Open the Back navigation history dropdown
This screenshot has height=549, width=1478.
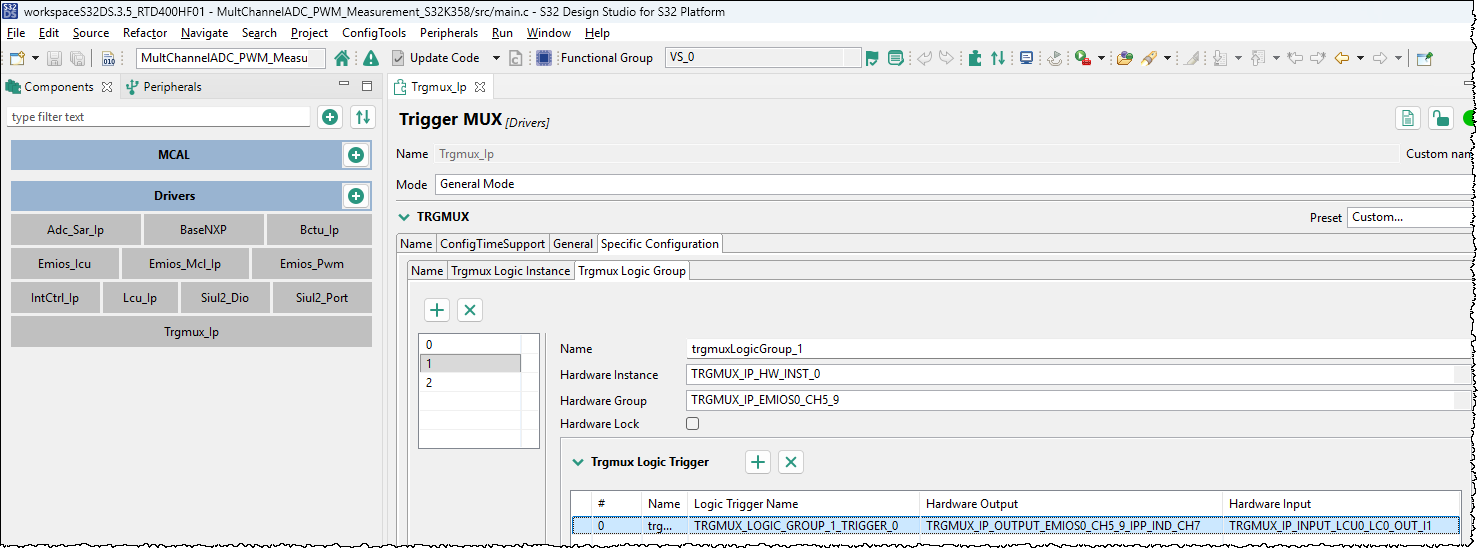[x=1360, y=58]
